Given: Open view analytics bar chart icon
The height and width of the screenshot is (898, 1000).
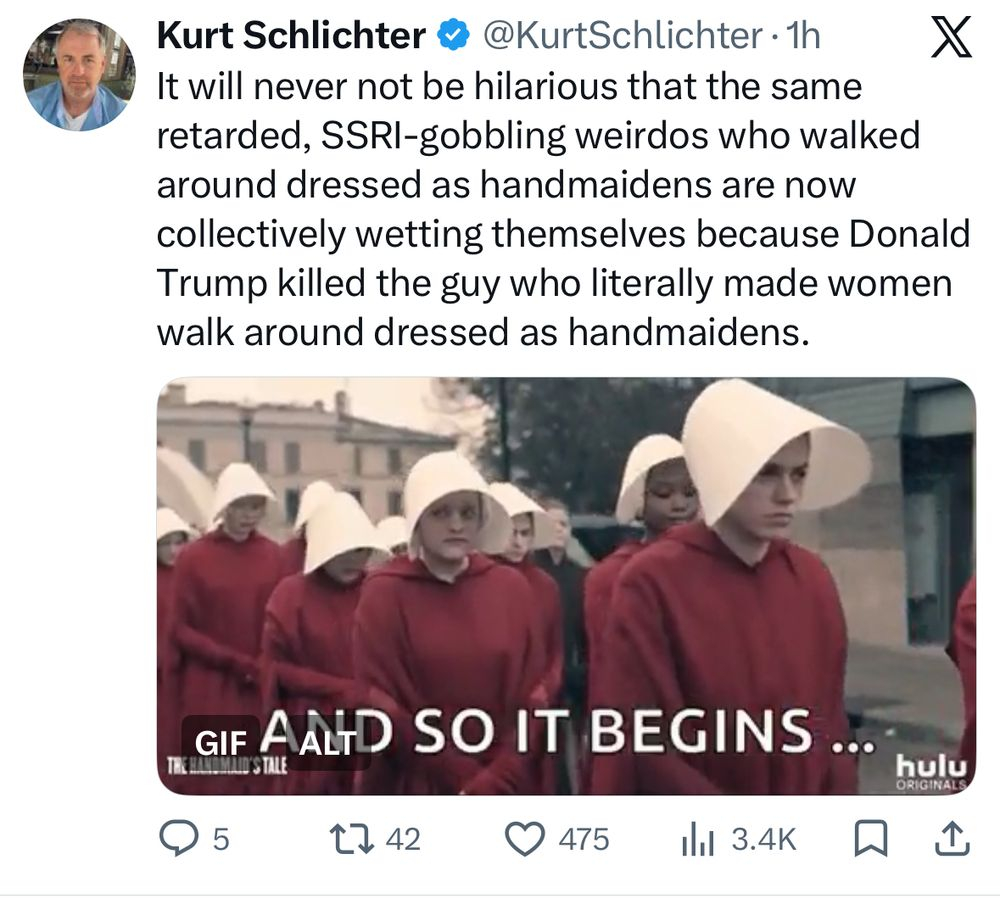Looking at the screenshot, I should 697,840.
